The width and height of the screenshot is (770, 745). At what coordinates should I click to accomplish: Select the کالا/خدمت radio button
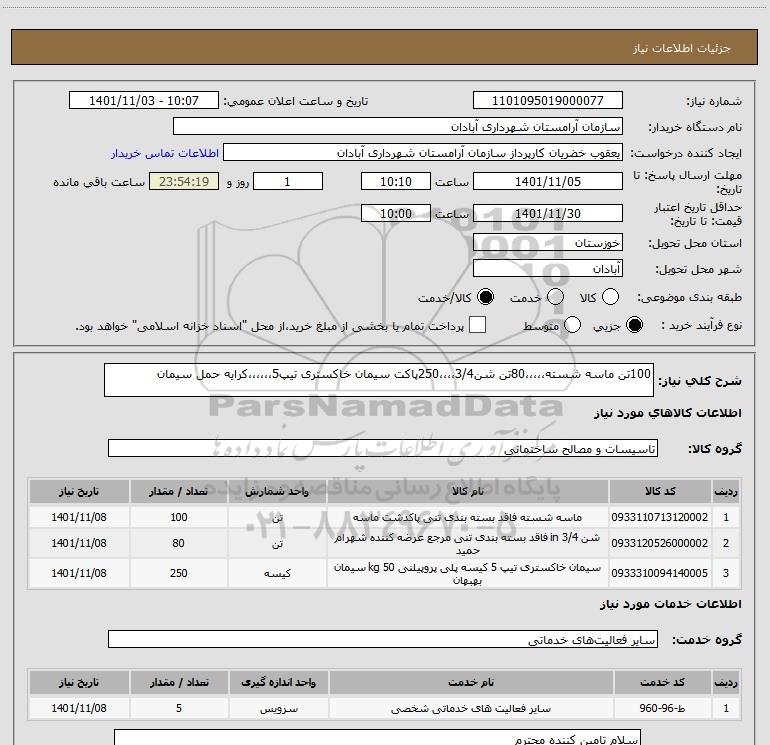[x=486, y=297]
